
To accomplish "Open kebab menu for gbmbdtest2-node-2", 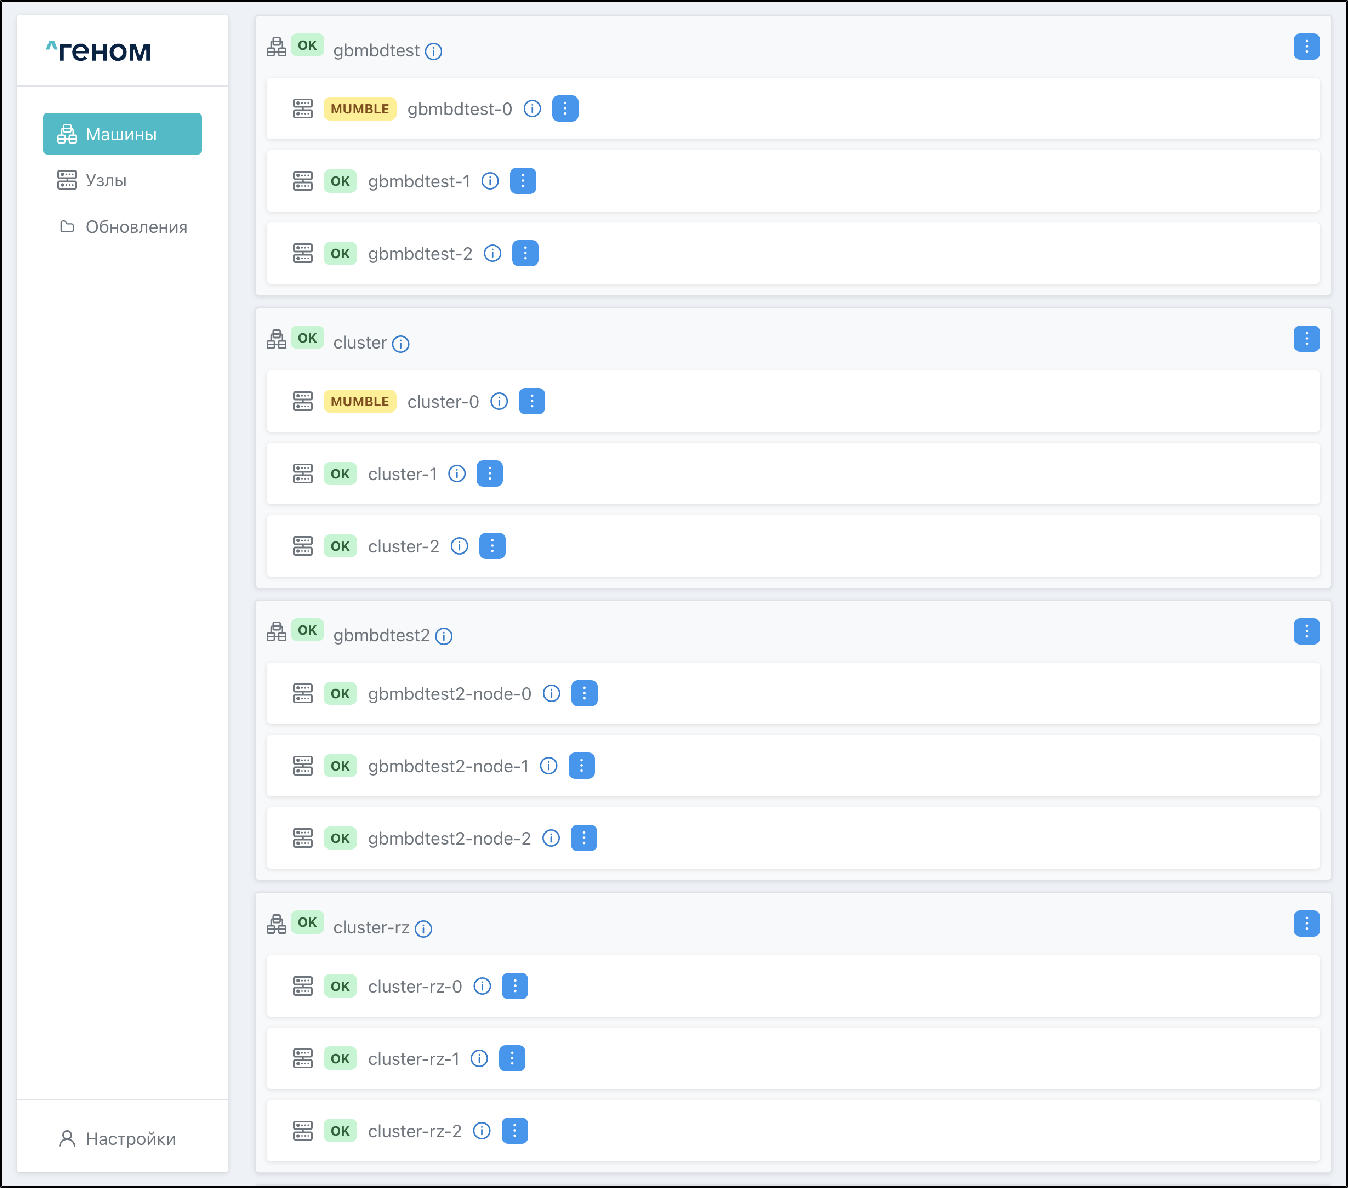I will [x=584, y=838].
